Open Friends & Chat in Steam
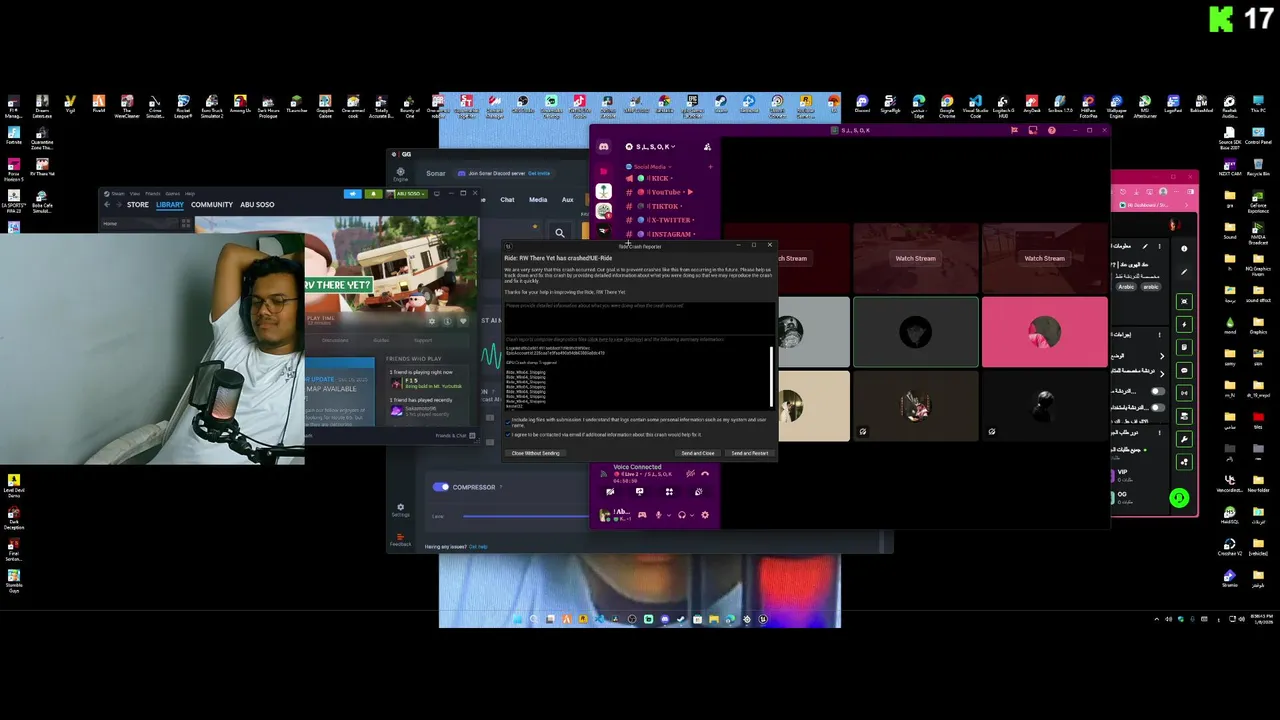 pos(454,435)
